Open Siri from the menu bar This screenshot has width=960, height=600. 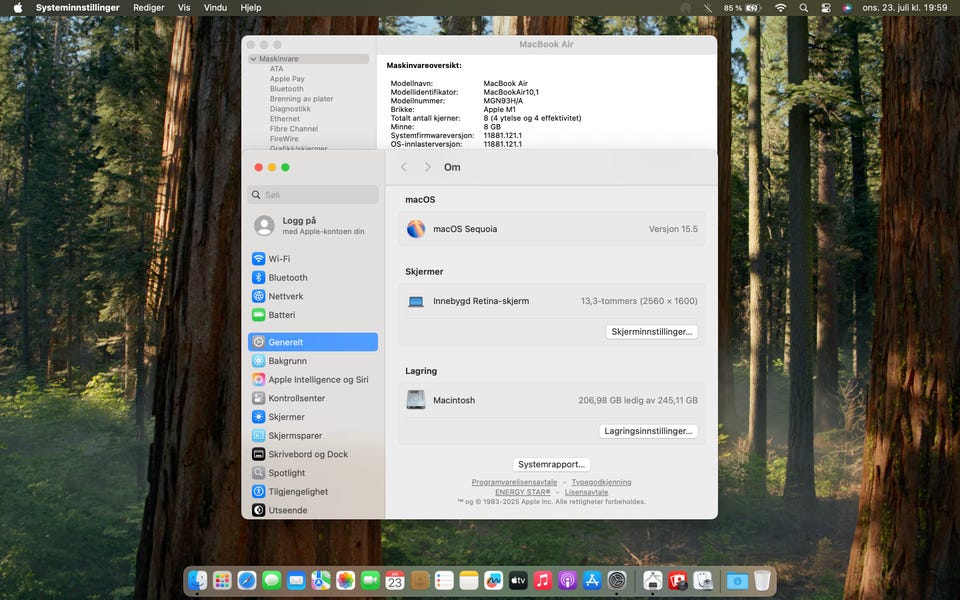(847, 8)
